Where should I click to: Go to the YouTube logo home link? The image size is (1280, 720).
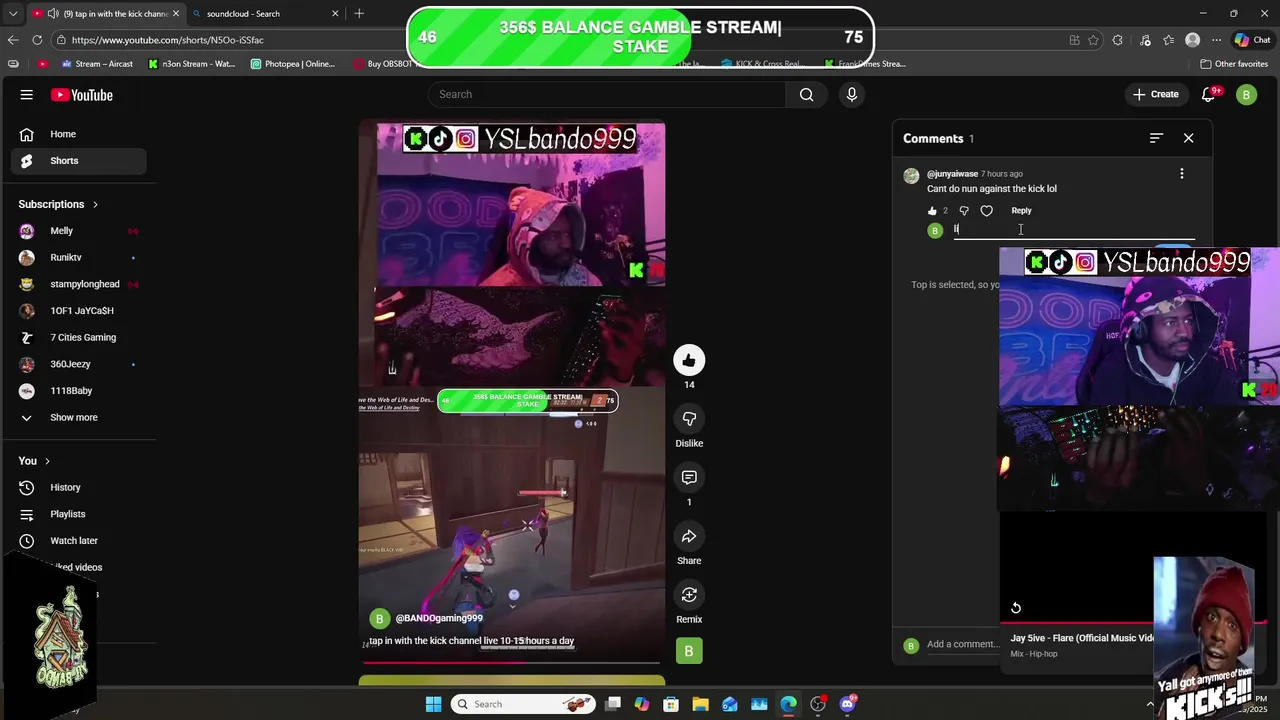(x=82, y=95)
